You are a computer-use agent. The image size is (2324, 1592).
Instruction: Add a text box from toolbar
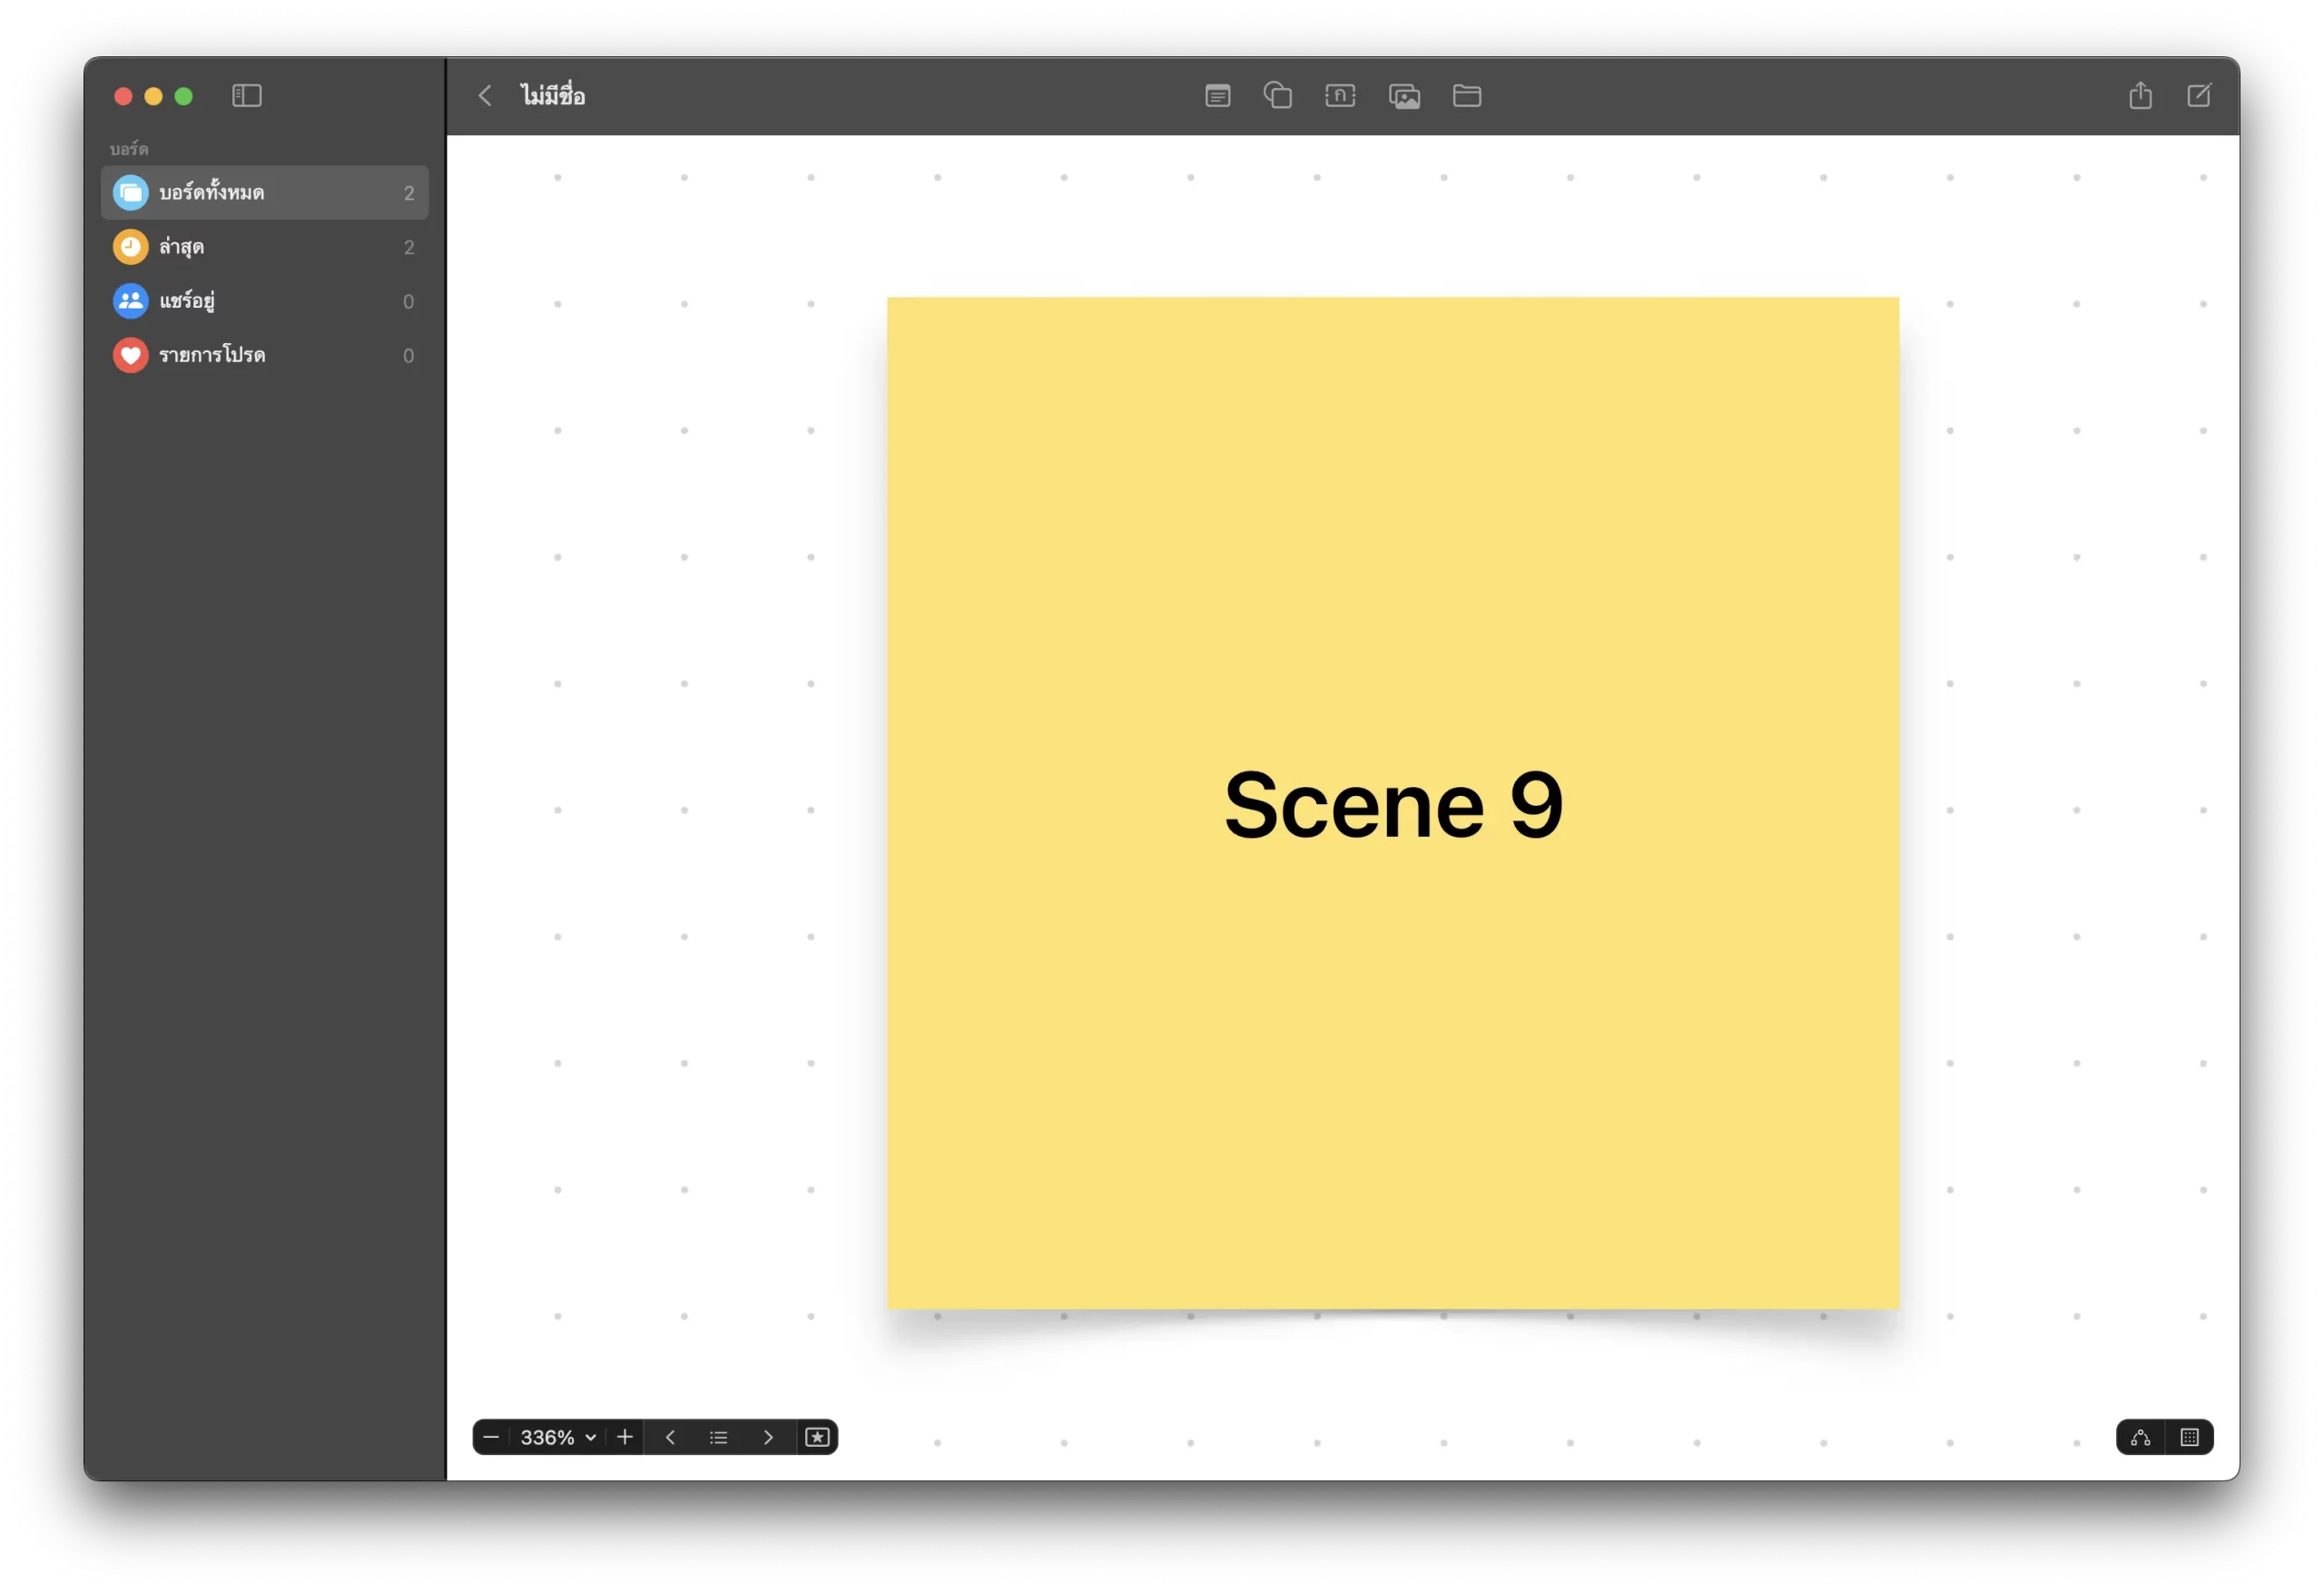click(x=1340, y=96)
